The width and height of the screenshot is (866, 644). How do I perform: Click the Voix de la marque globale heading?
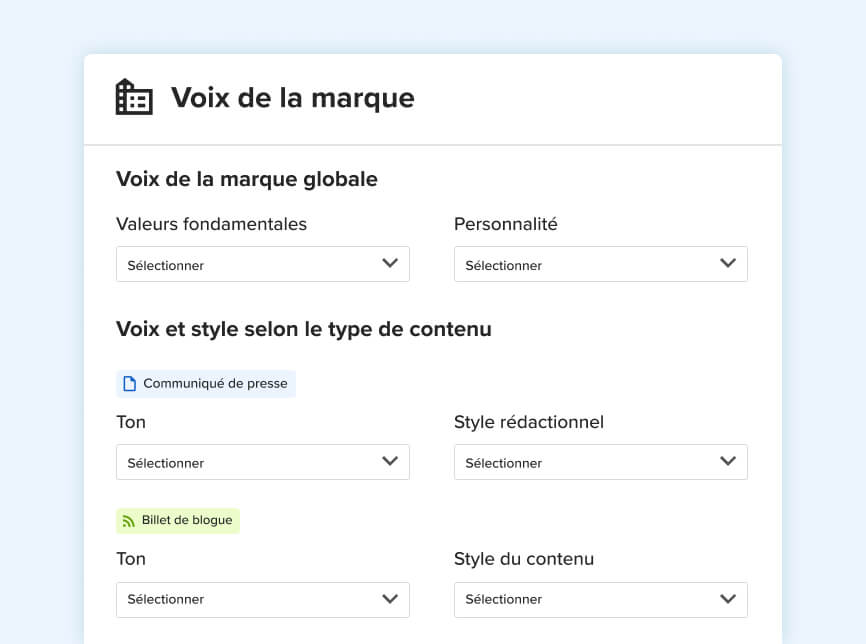pyautogui.click(x=247, y=180)
